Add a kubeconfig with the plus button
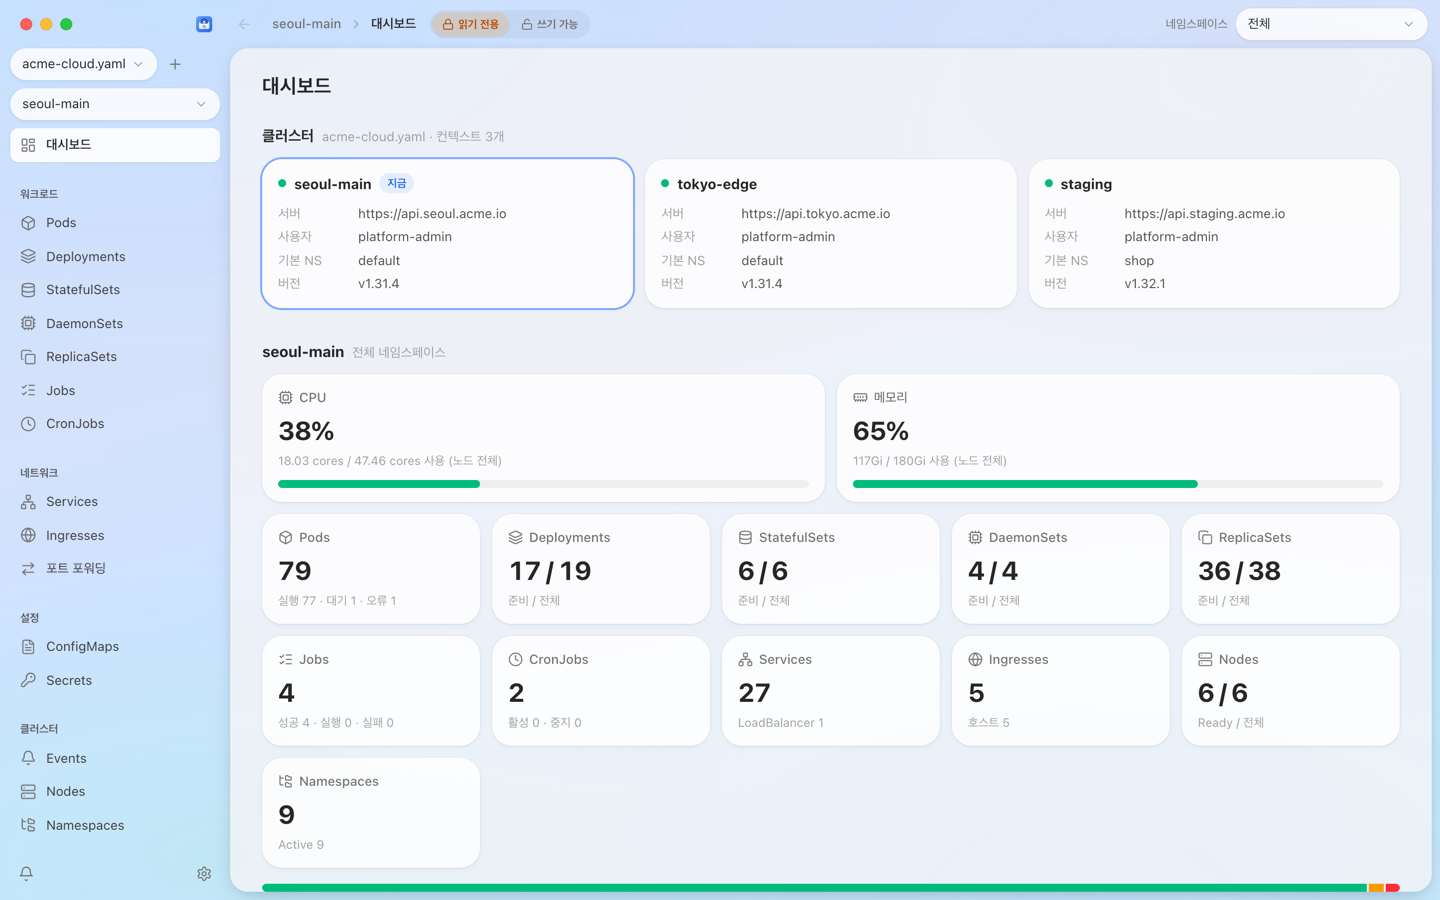 point(175,64)
